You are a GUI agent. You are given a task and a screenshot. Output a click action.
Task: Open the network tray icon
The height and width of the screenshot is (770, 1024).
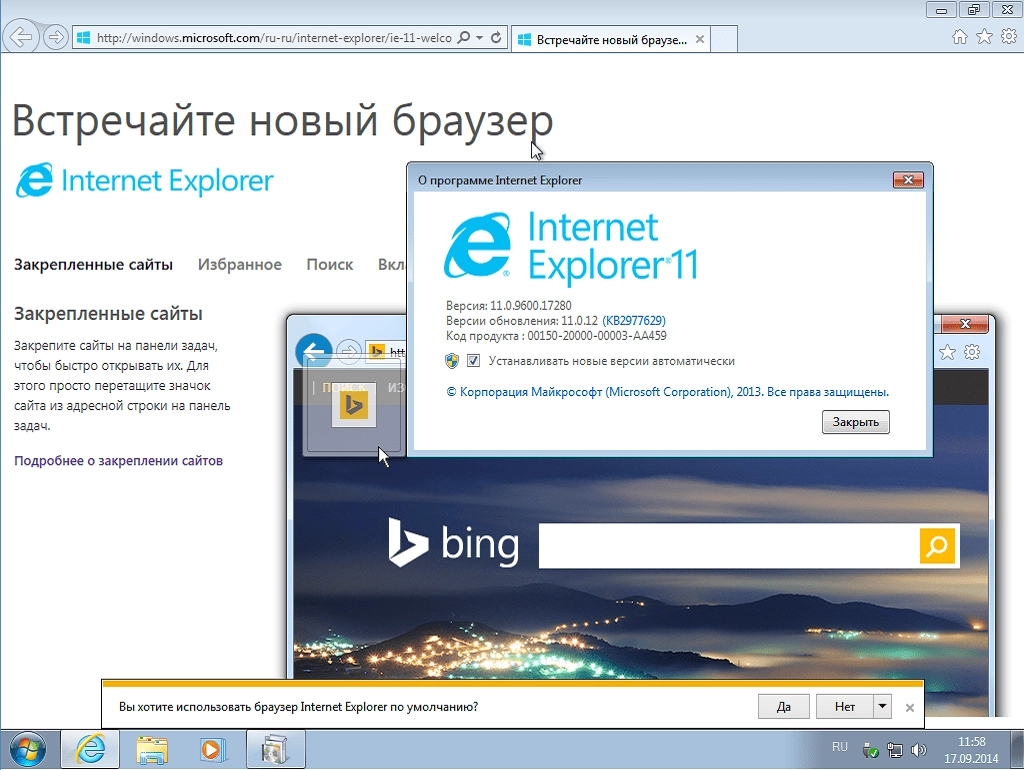[x=895, y=750]
